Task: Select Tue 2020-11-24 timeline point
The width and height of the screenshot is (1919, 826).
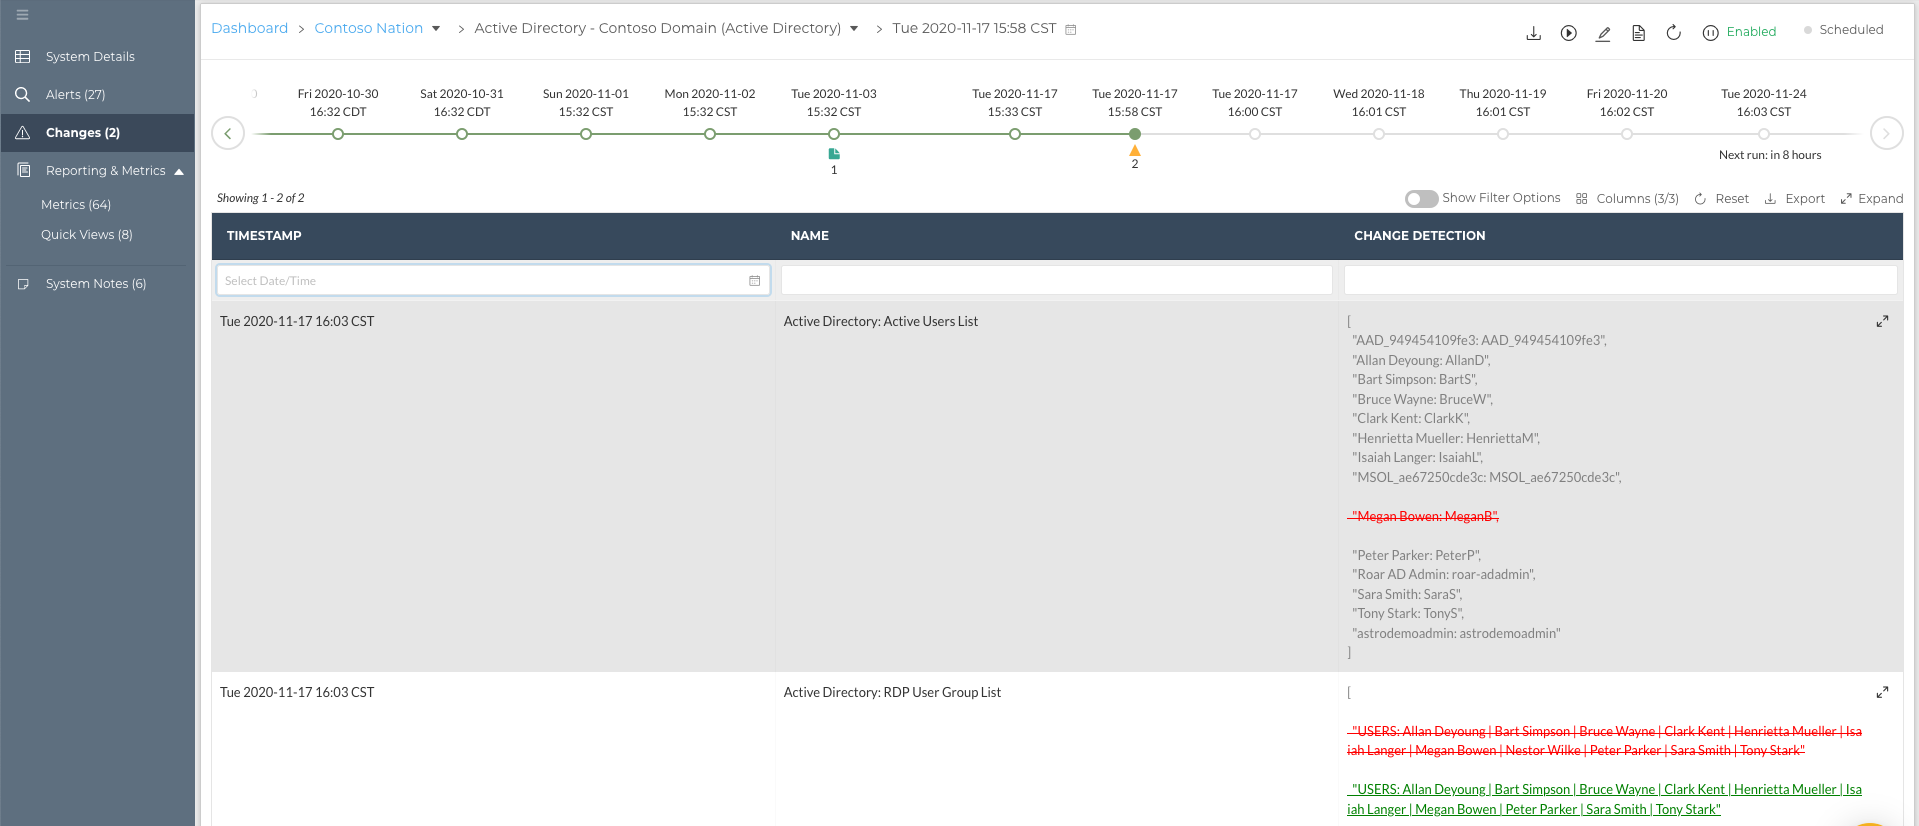Action: pos(1764,134)
